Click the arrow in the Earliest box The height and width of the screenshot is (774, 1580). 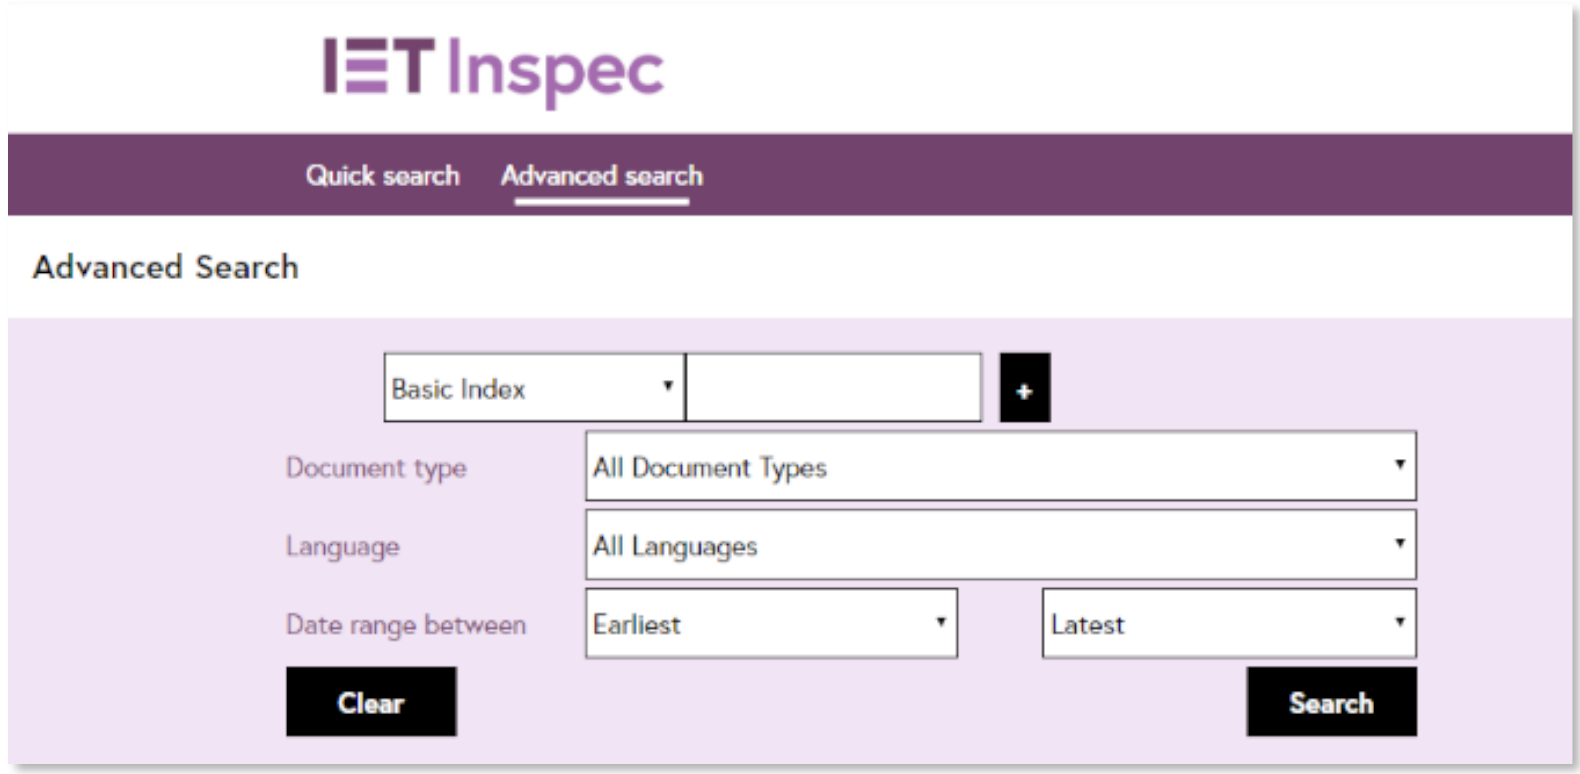click(x=940, y=622)
